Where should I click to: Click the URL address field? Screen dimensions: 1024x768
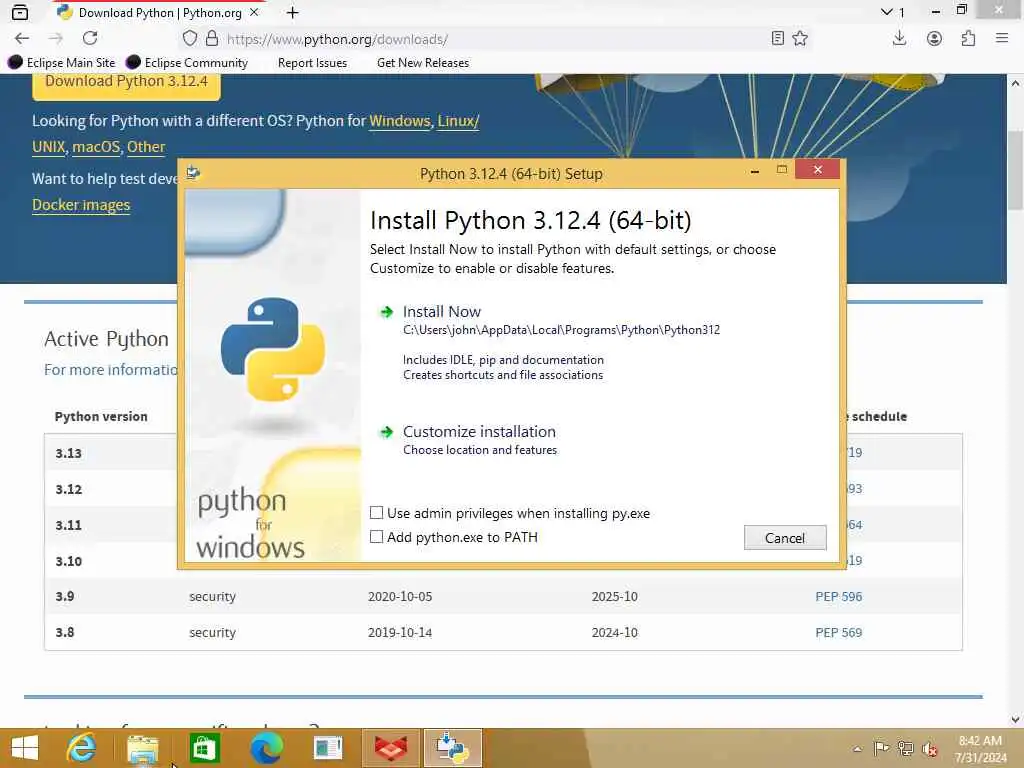tap(494, 39)
